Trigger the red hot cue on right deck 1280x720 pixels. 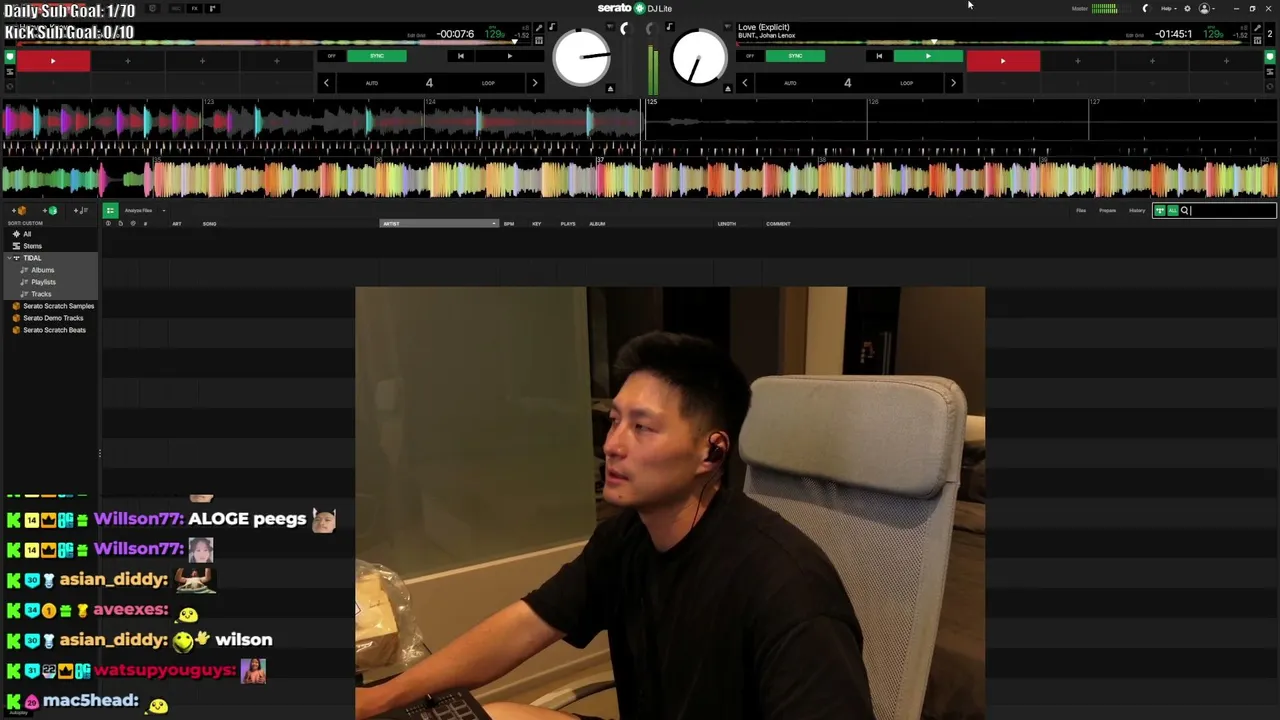[1003, 62]
